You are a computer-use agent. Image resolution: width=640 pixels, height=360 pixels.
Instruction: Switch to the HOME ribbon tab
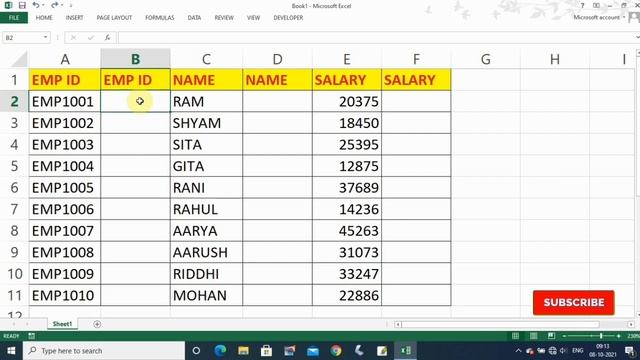pyautogui.click(x=44, y=18)
